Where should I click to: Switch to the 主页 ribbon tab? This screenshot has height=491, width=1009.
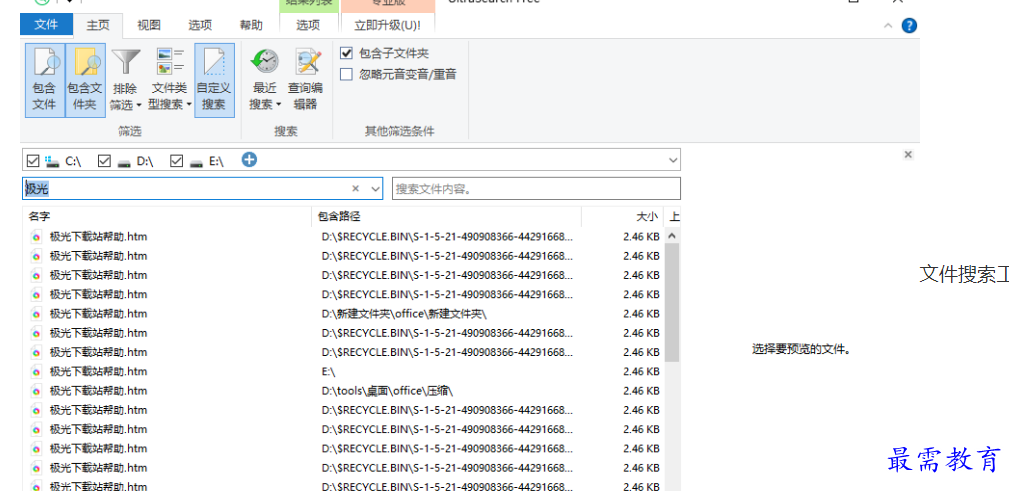click(x=98, y=25)
